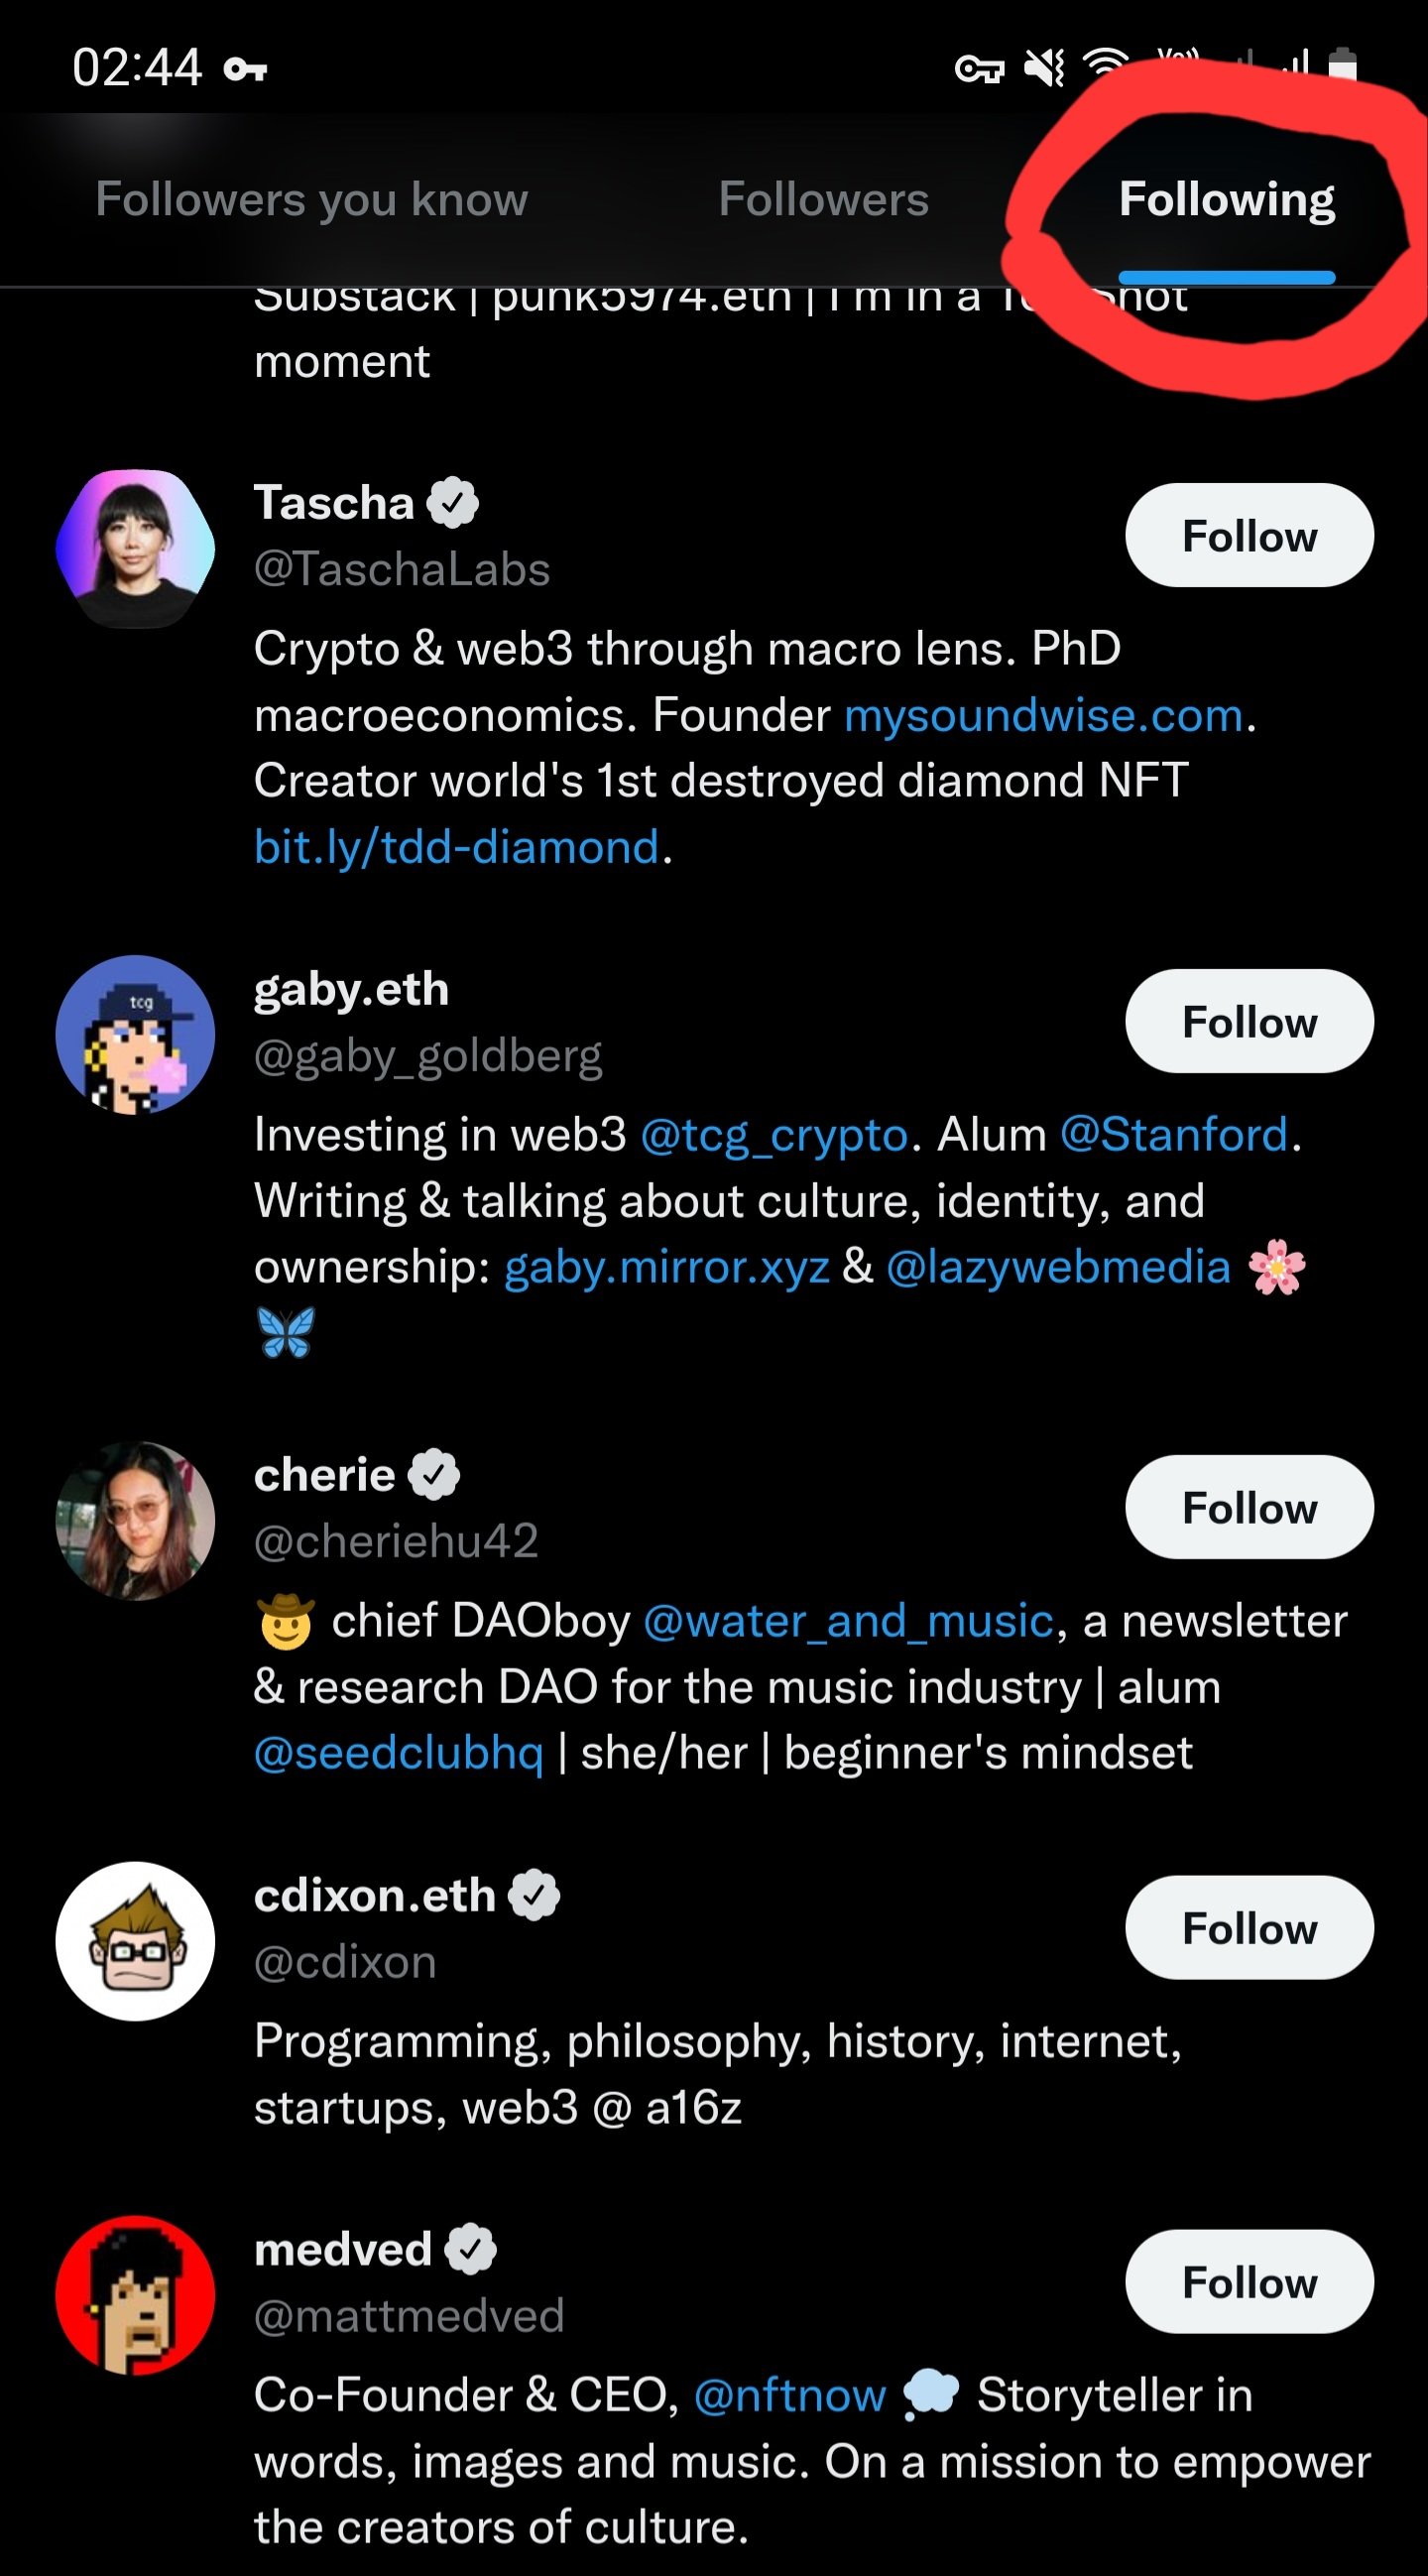
Task: Tap the @water_and_music mention
Action: 848,1621
